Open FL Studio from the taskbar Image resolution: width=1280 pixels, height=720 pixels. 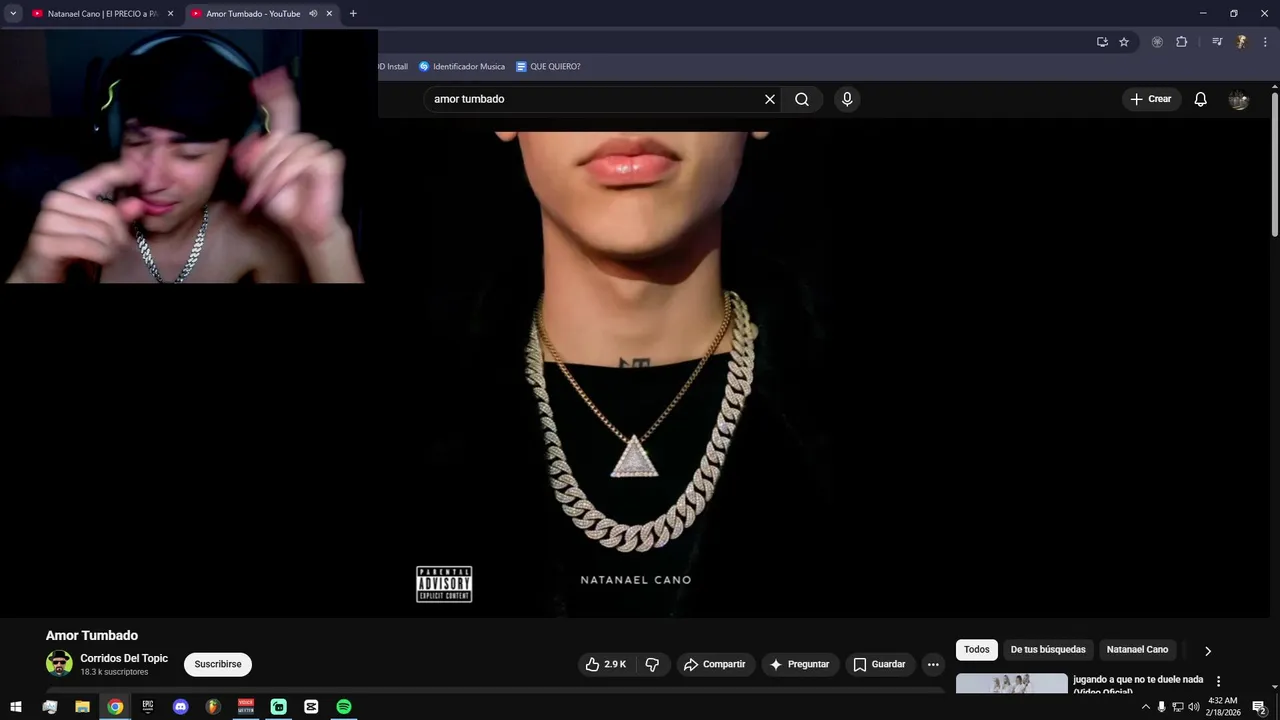tap(213, 707)
